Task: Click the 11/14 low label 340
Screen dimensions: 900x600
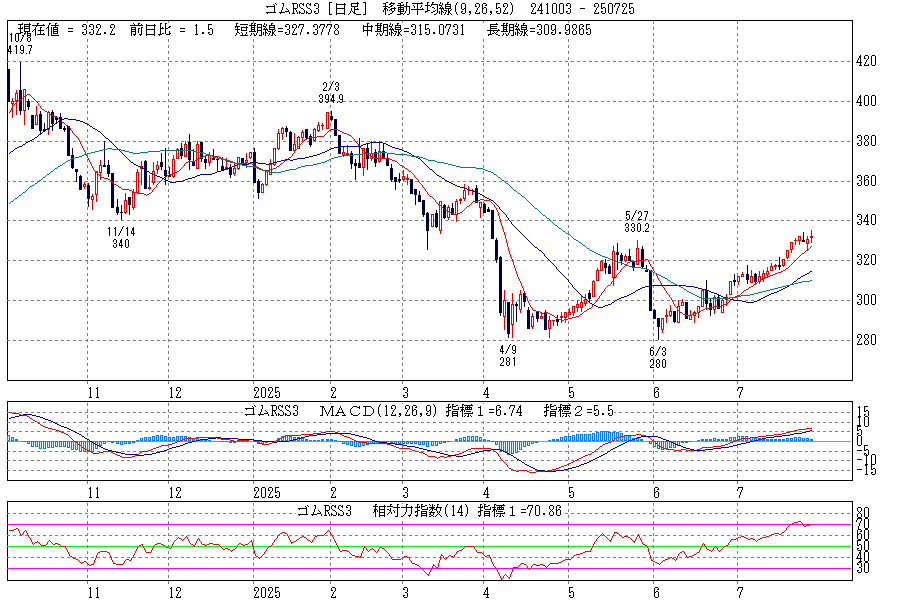Action: 120,243
